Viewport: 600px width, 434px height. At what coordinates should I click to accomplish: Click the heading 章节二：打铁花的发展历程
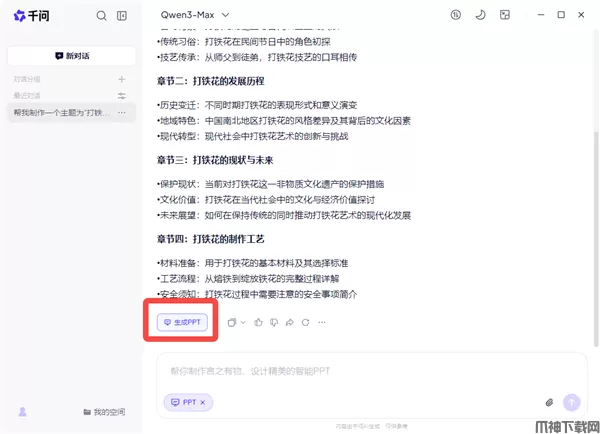pyautogui.click(x=210, y=81)
